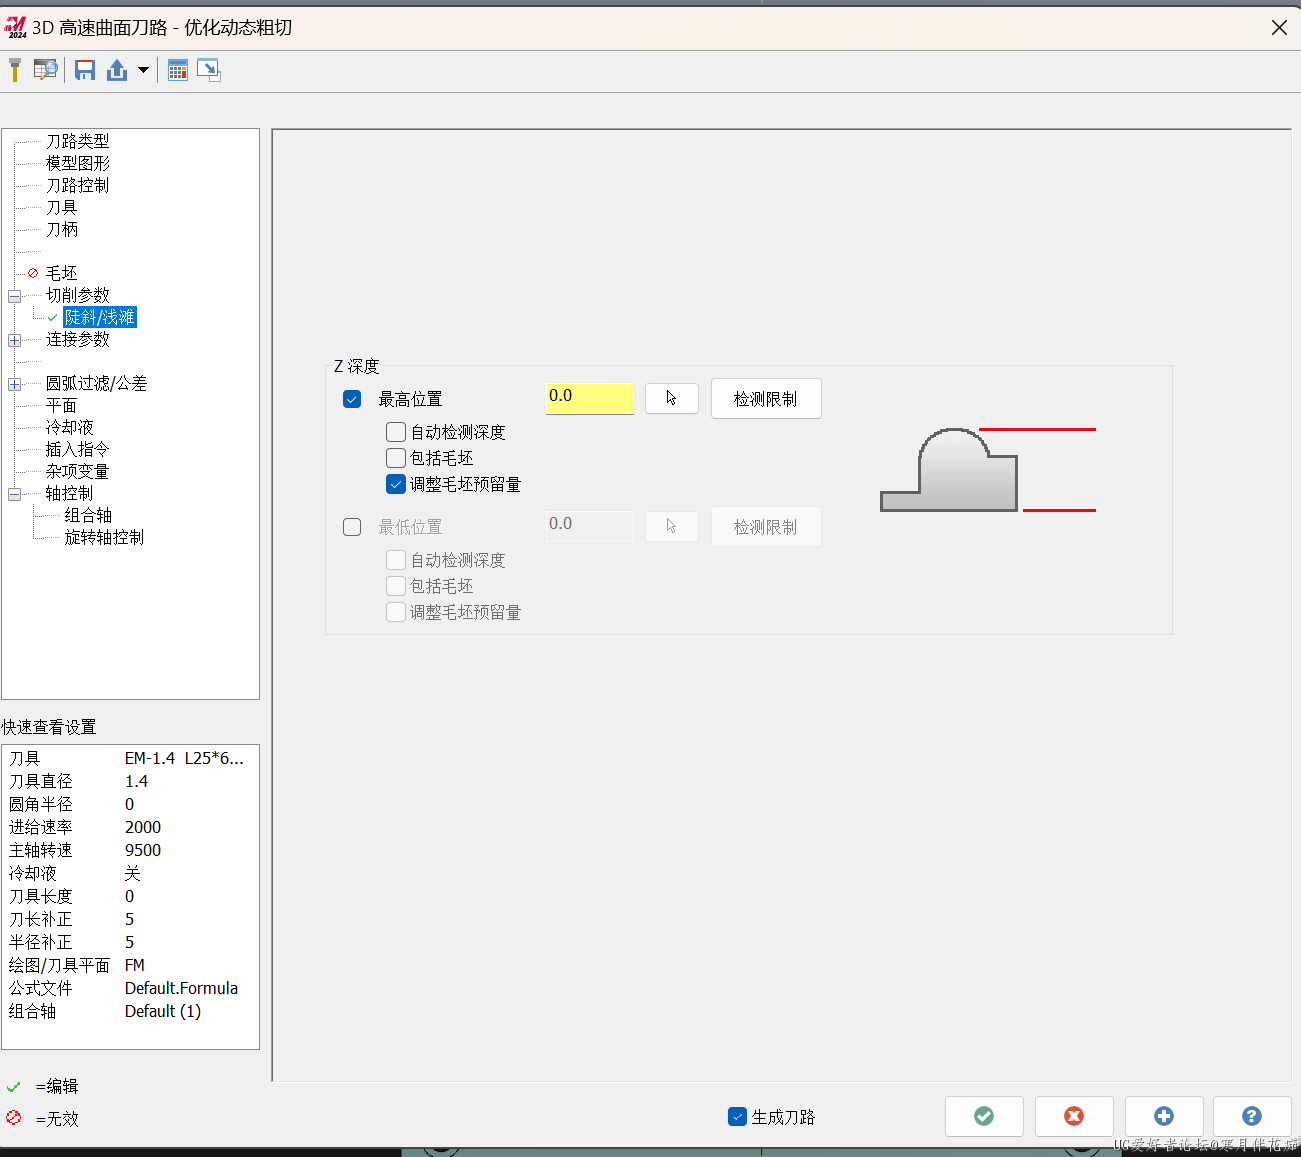Click the green checkmark OK button

click(x=984, y=1116)
